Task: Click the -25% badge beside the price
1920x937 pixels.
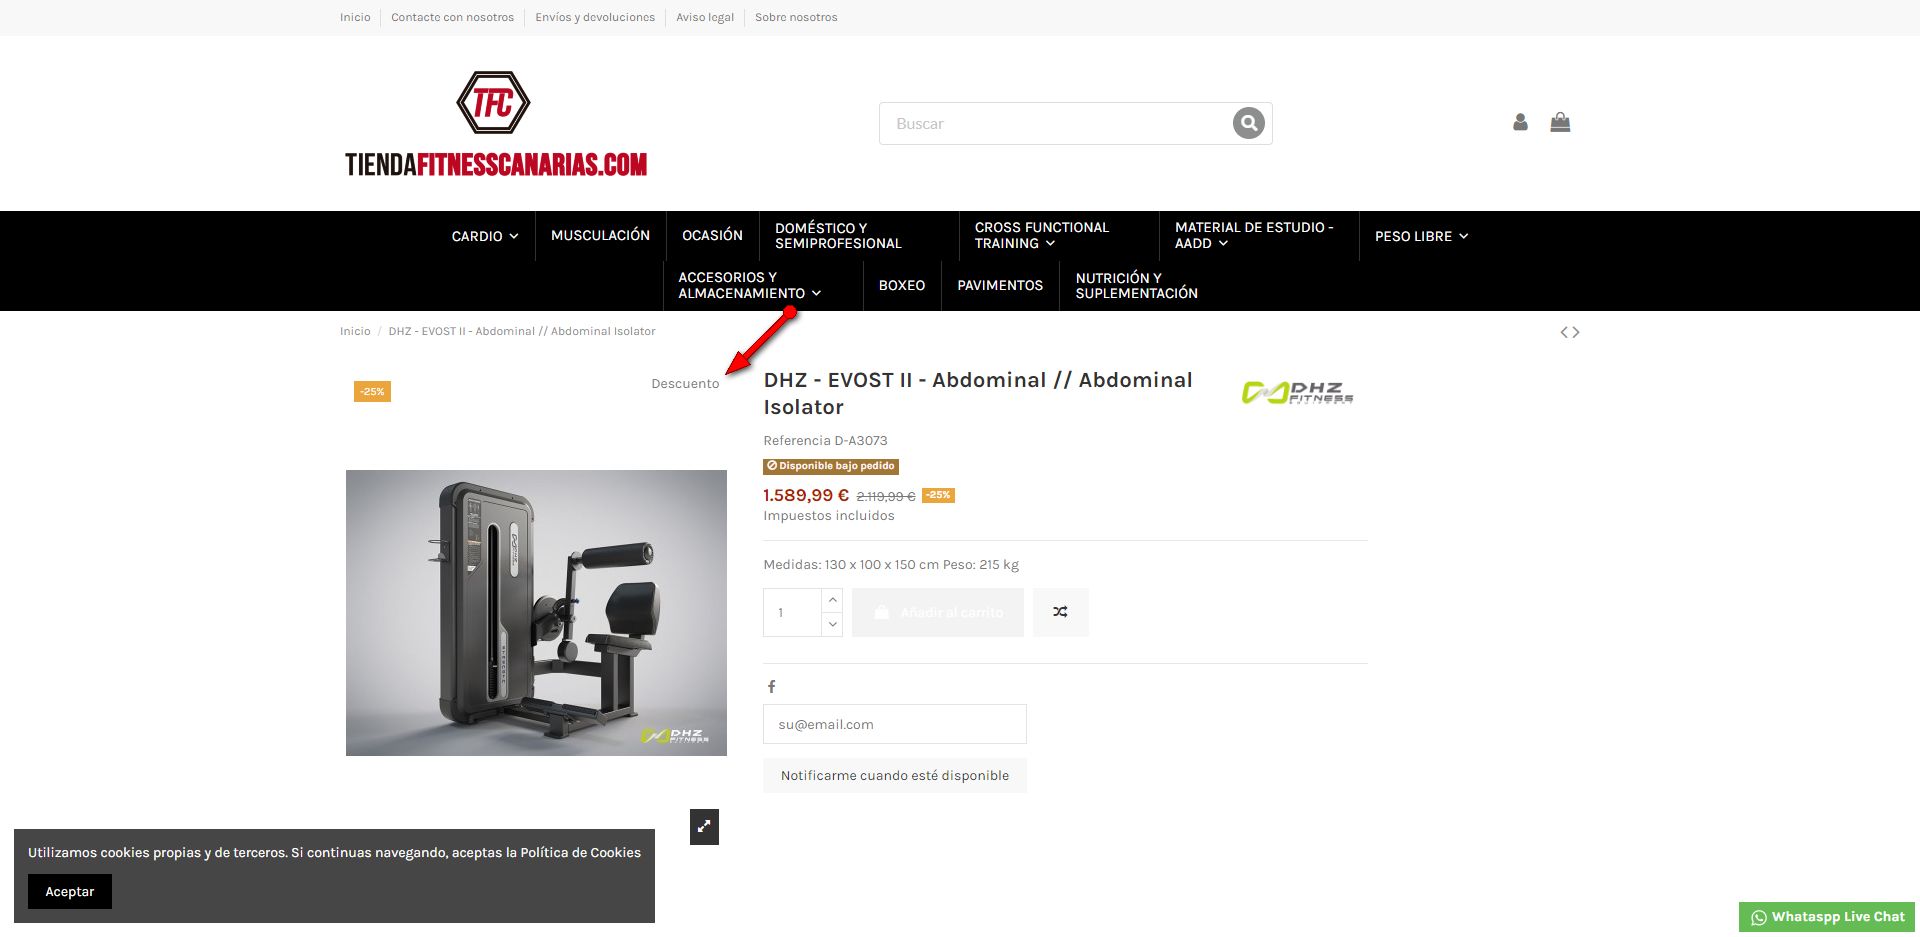Action: [938, 495]
